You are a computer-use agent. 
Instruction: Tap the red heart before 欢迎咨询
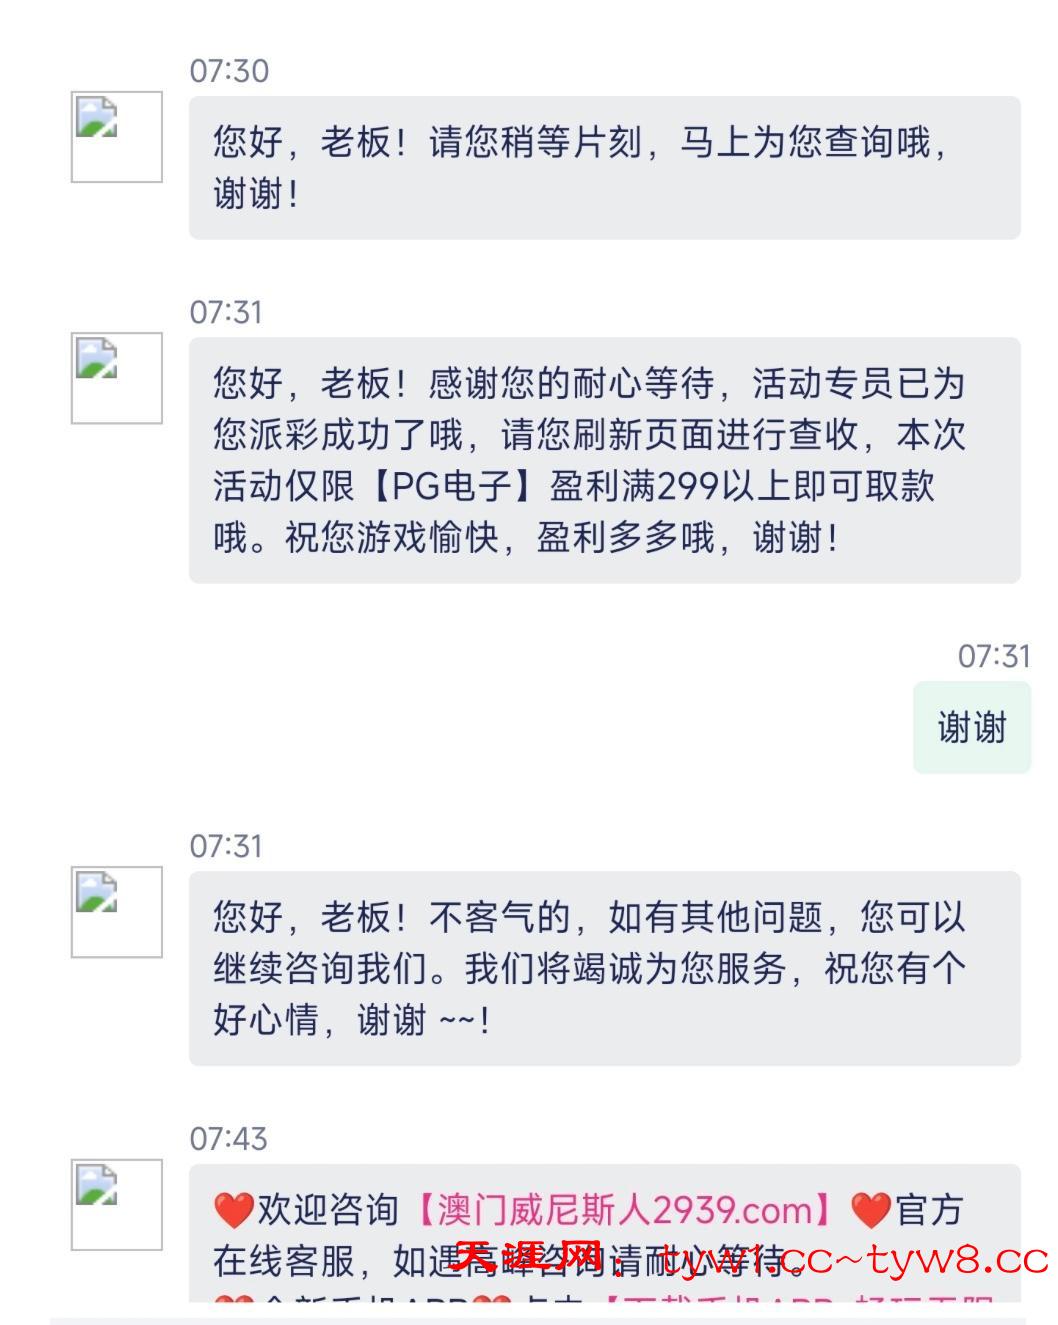point(233,1211)
